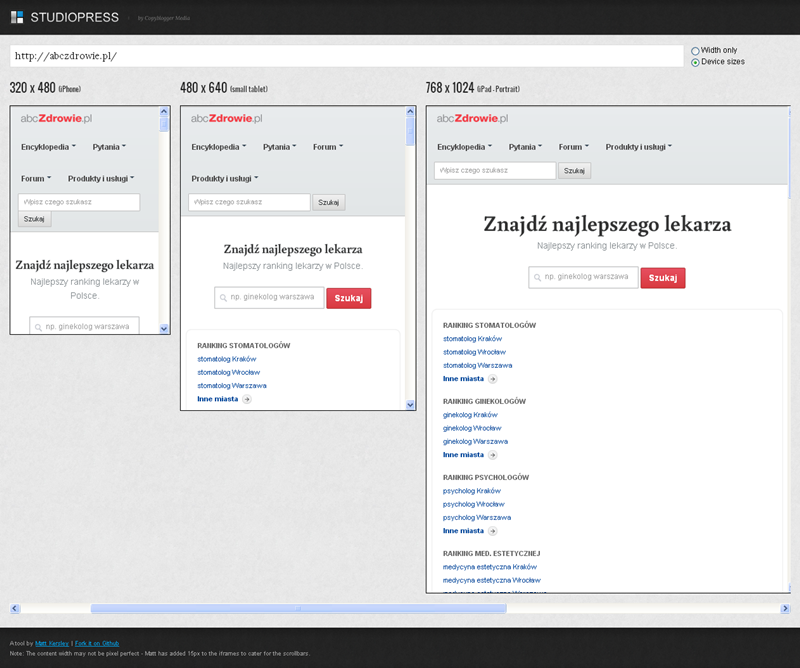The height and width of the screenshot is (668, 800).
Task: Click doctor search field in small tablet preview
Action: tap(269, 298)
